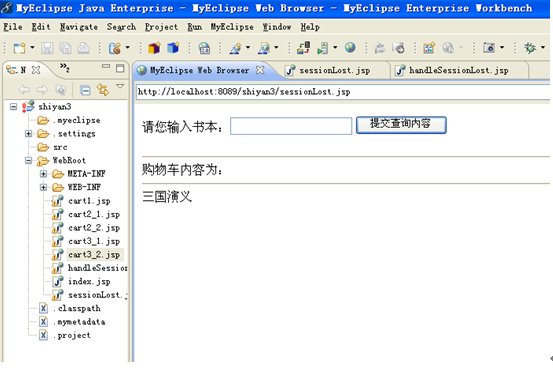The height and width of the screenshot is (370, 553).
Task: Open the File menu
Action: (x=13, y=27)
